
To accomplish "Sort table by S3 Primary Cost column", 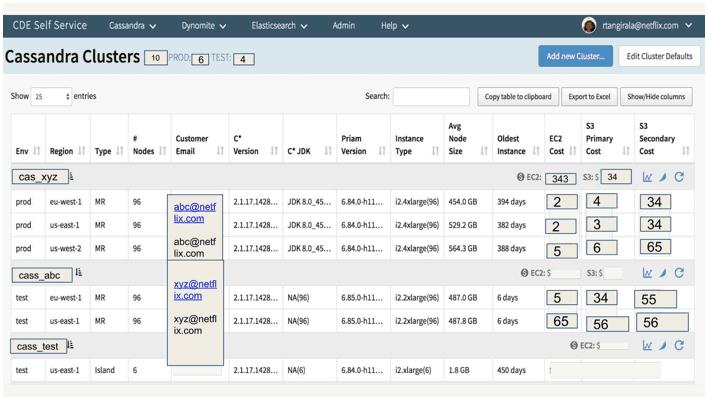I will 626,151.
